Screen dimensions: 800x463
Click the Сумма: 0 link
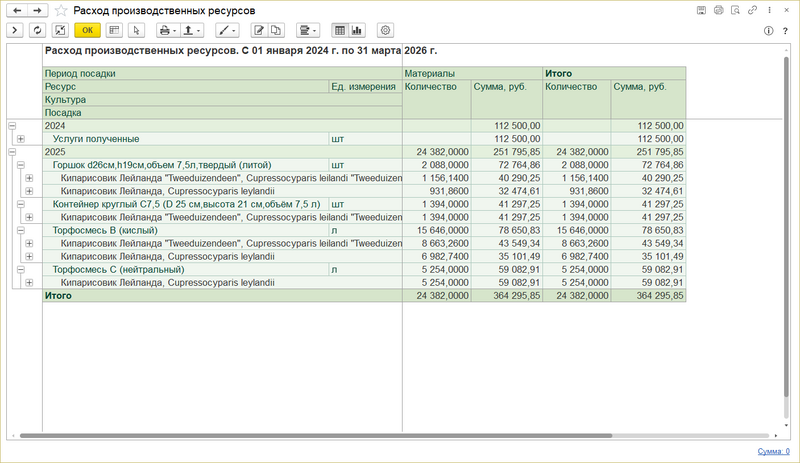click(775, 452)
